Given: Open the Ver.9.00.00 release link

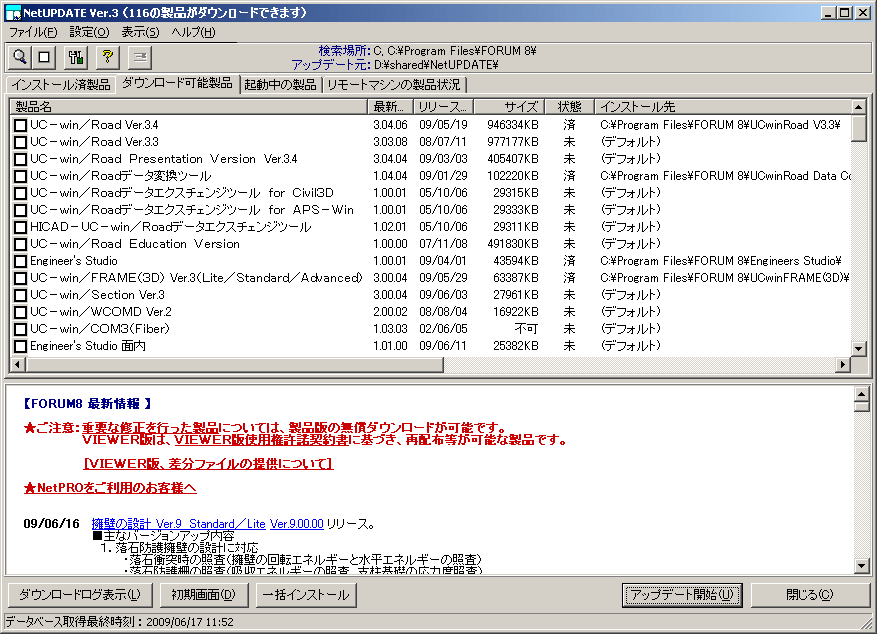Looking at the screenshot, I should [x=296, y=524].
